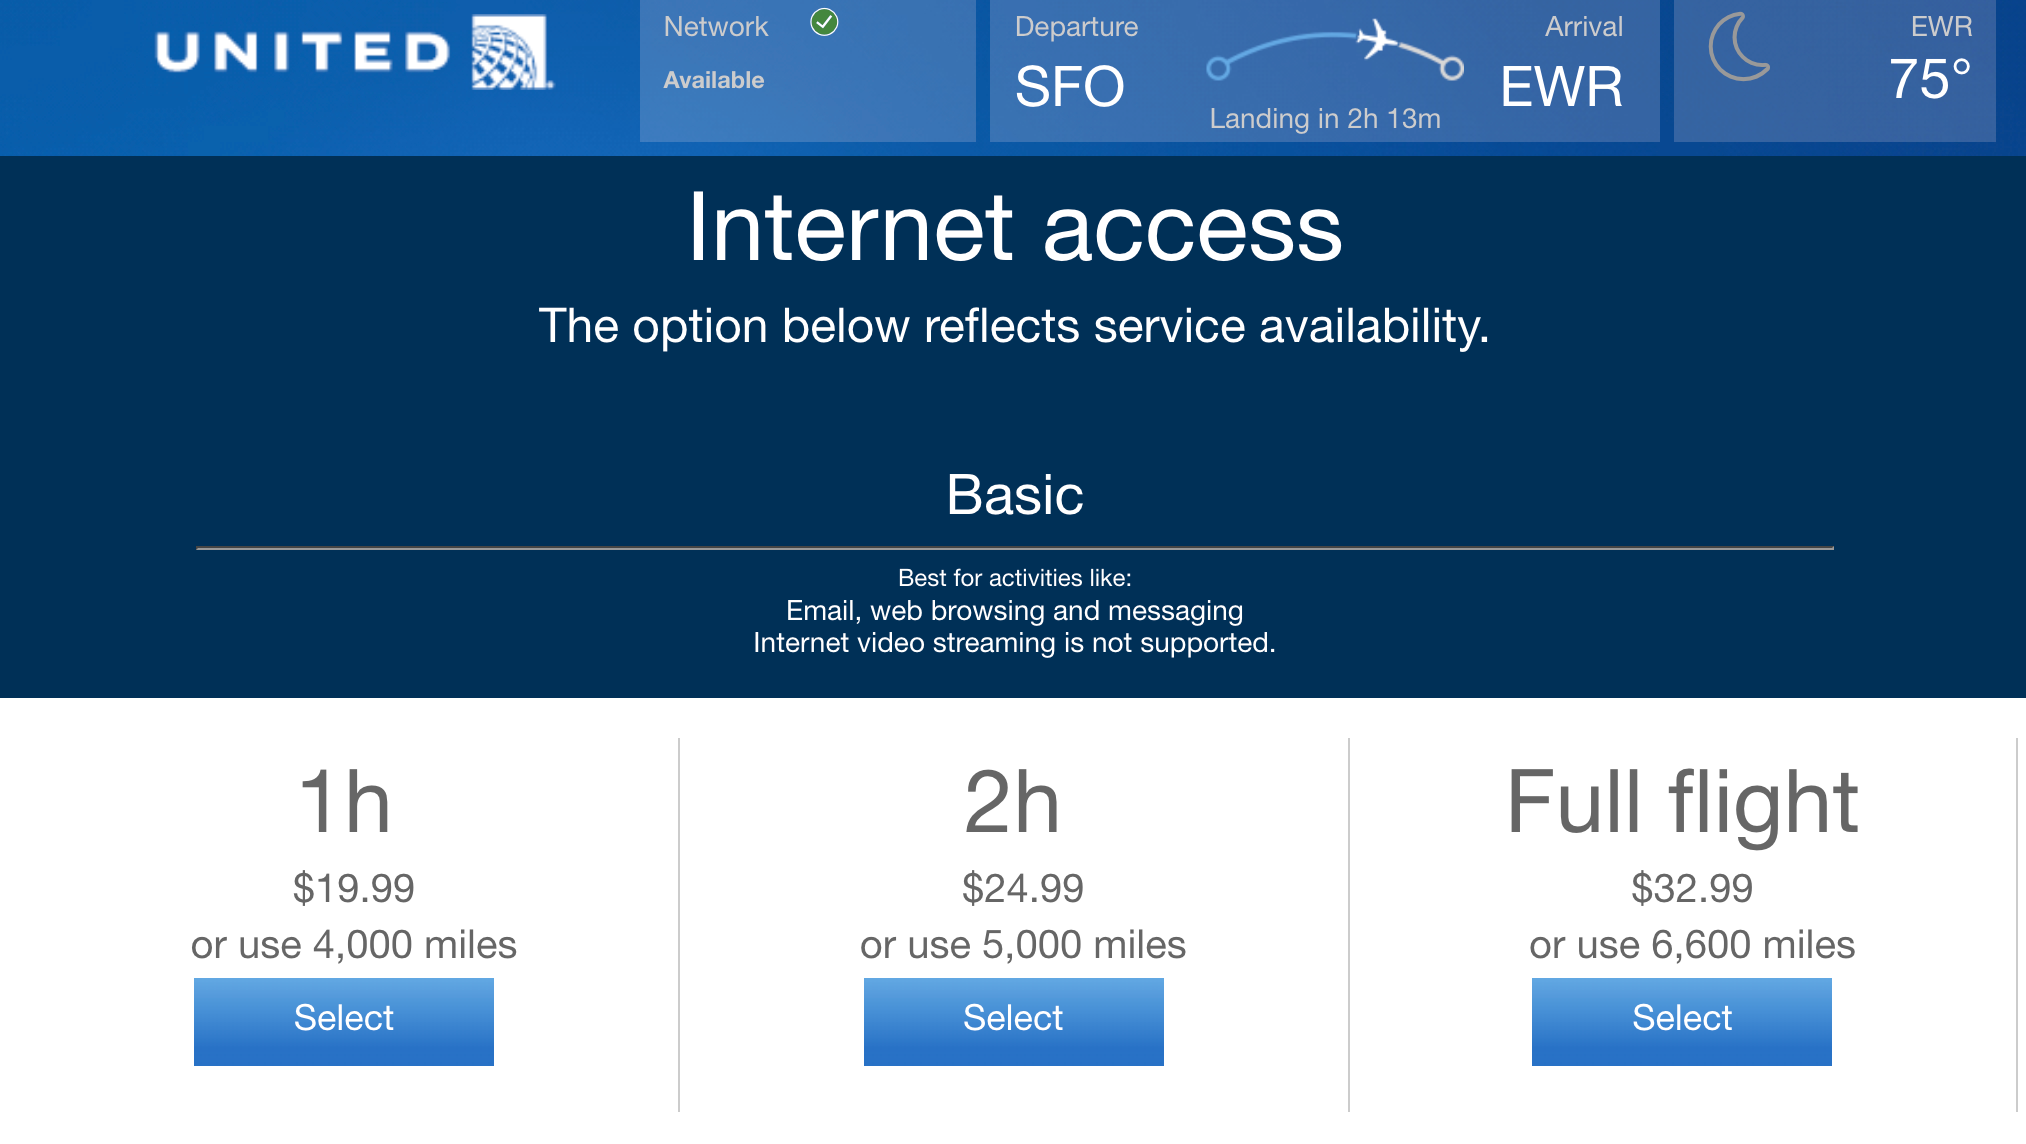Click the UNITED wordmark logo

click(x=303, y=52)
